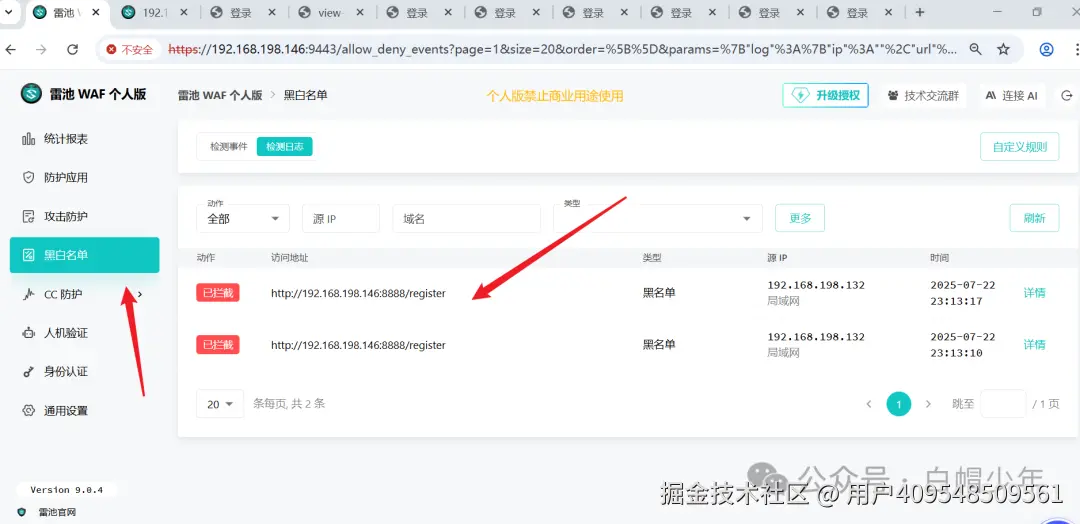Click the 身份认证 key icon

coord(28,372)
